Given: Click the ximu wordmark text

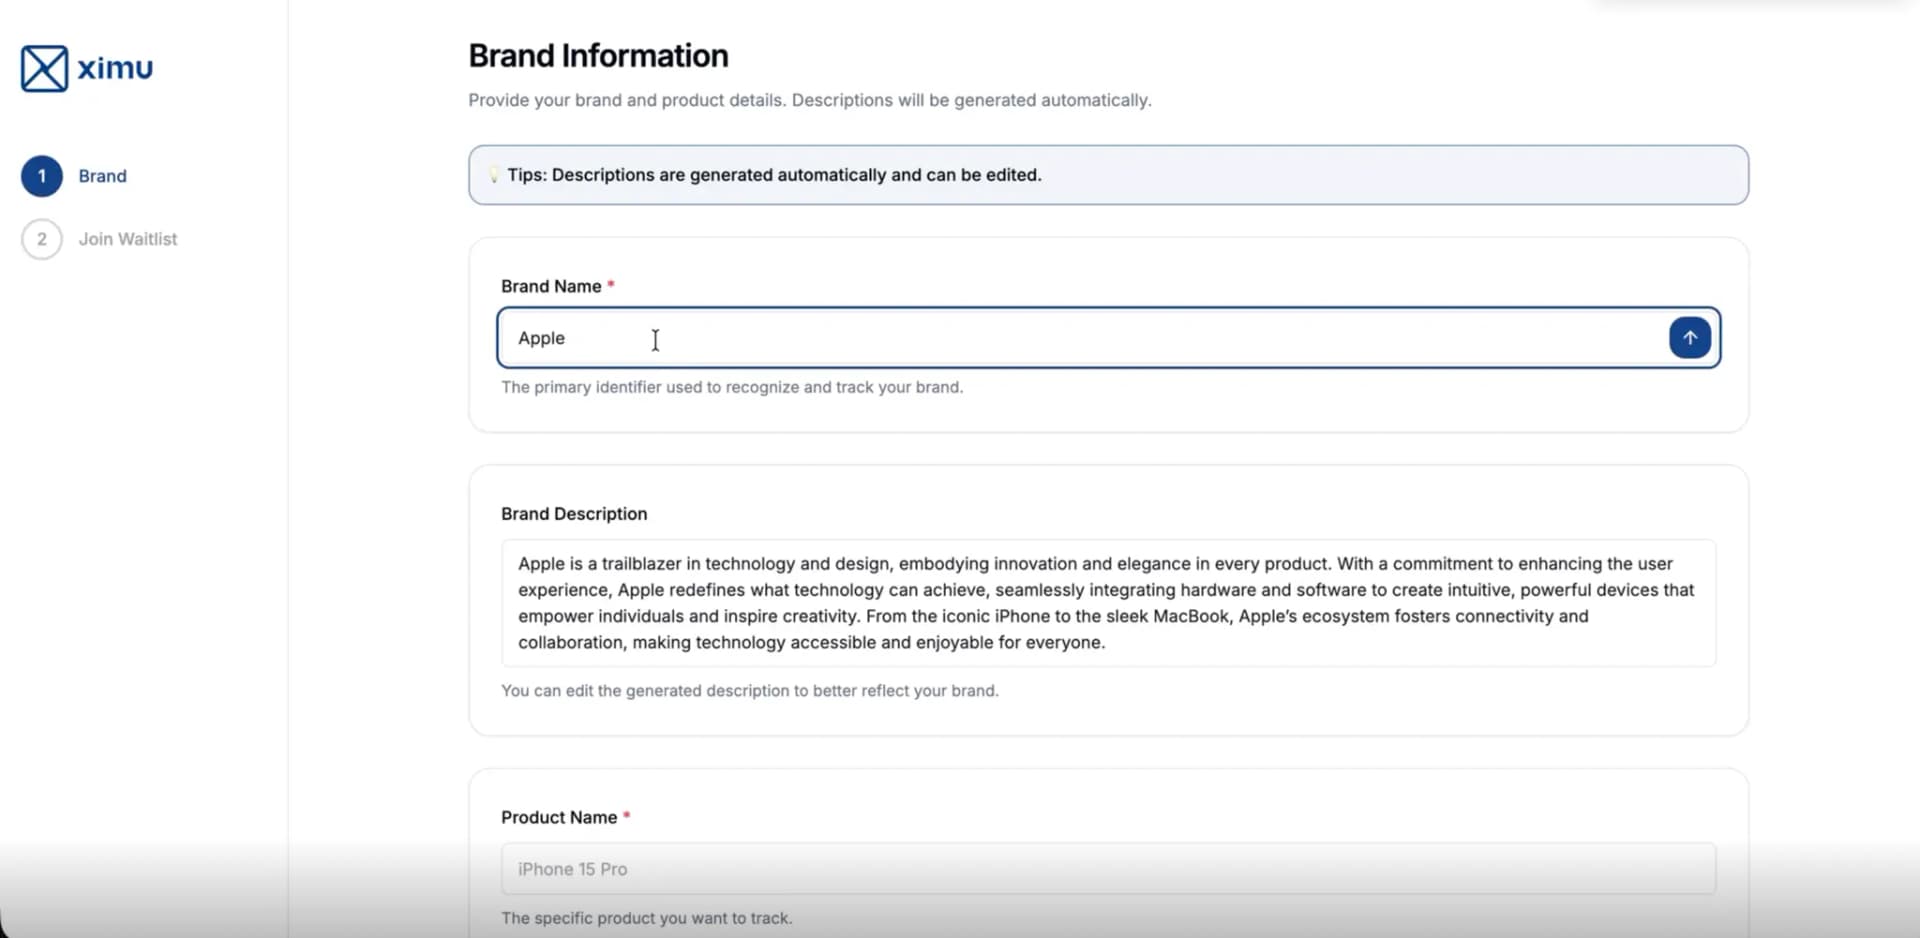Looking at the screenshot, I should point(115,68).
